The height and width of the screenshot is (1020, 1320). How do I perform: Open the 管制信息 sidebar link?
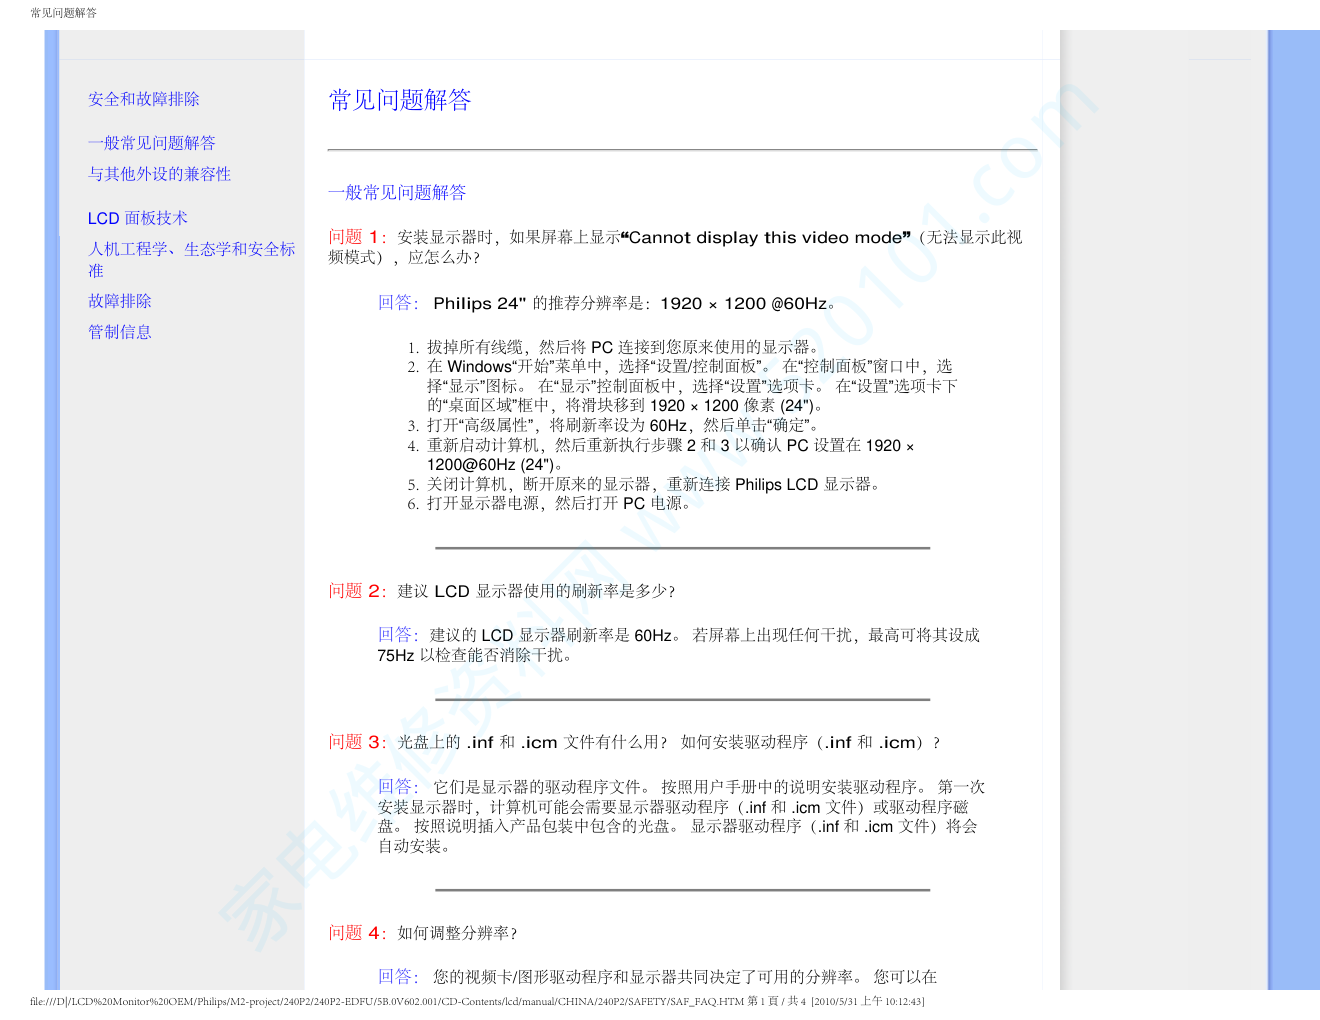120,332
